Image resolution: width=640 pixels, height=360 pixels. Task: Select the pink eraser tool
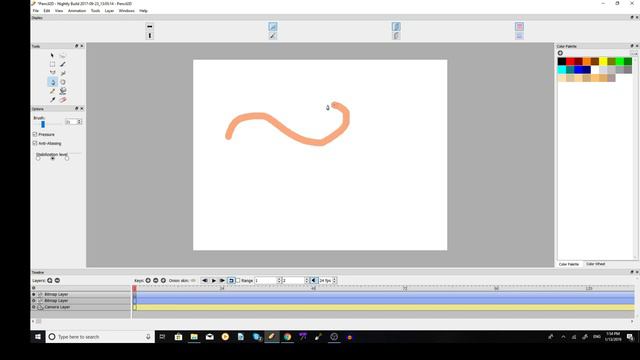[x=63, y=100]
